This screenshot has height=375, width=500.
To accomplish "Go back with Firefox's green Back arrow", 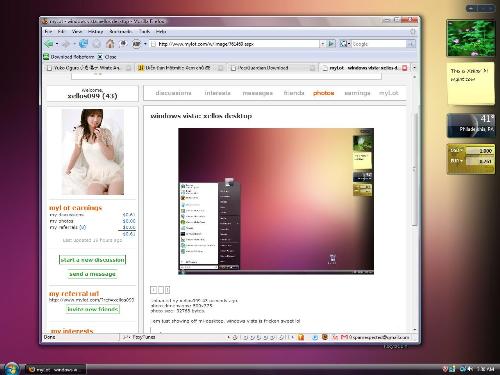I will [x=49, y=44].
